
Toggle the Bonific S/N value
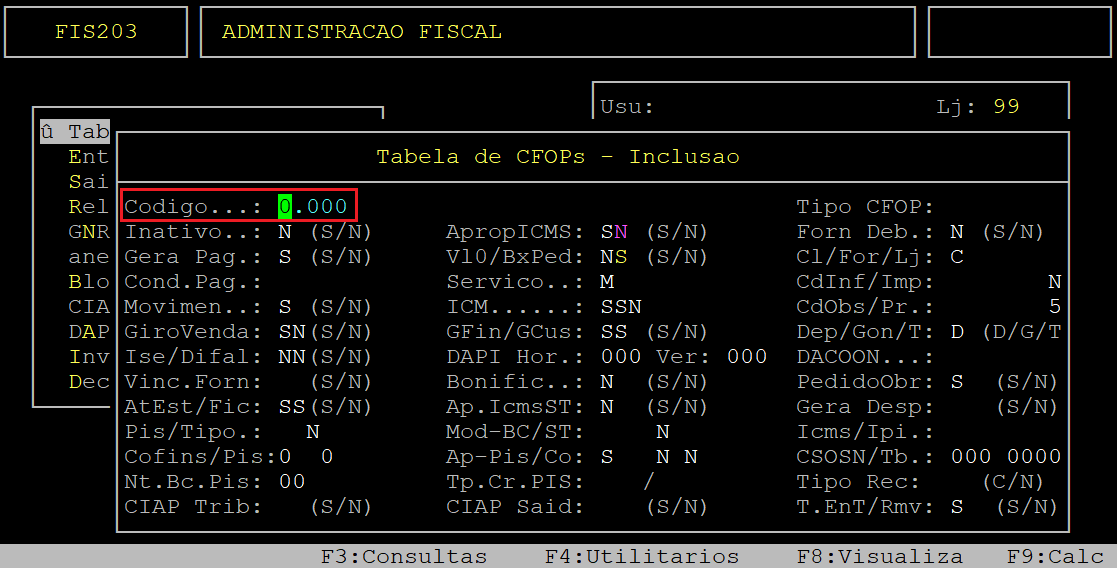pos(607,382)
